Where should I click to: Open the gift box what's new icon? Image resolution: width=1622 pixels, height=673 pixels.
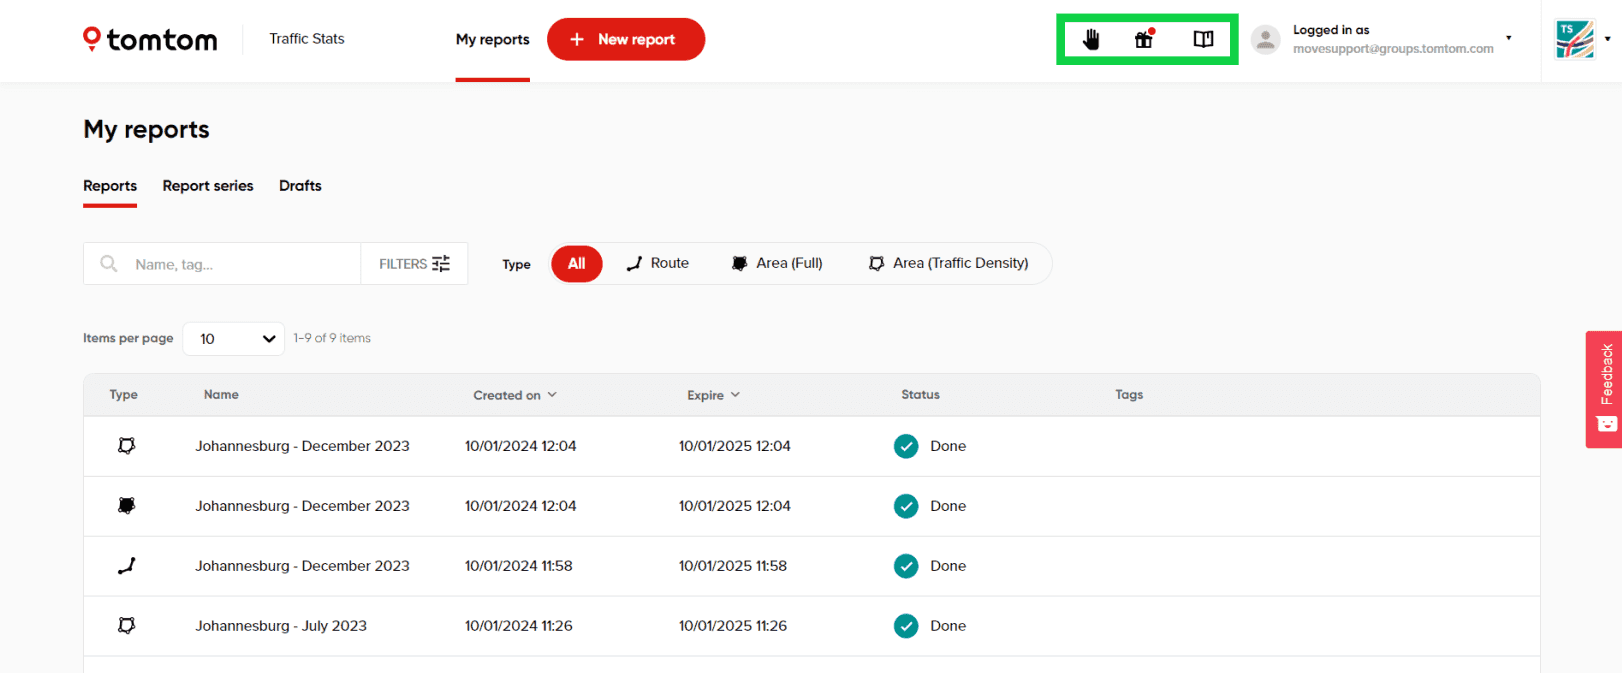click(1144, 39)
